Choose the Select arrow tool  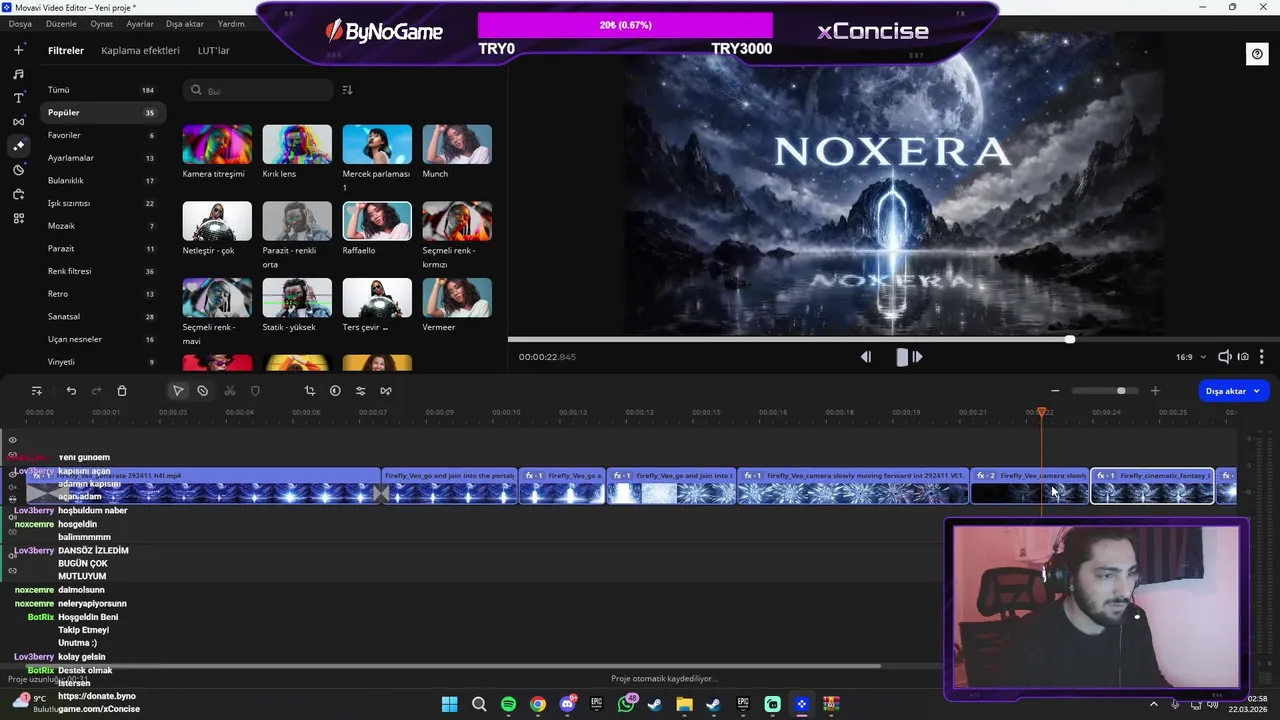coord(178,391)
